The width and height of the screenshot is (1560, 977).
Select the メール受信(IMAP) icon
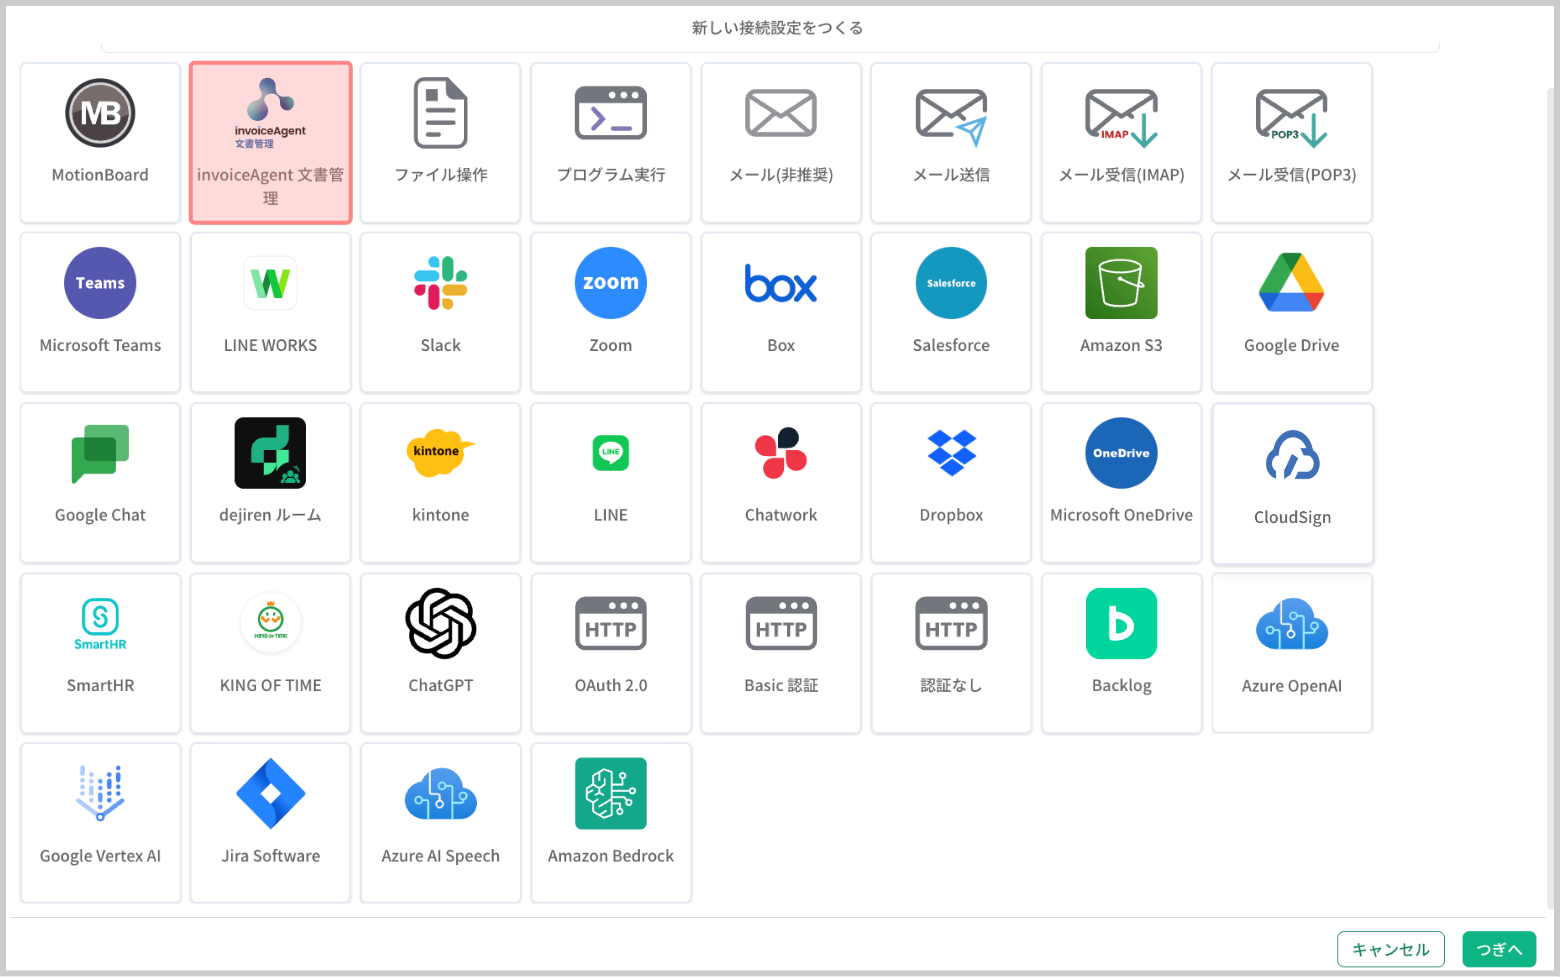click(x=1121, y=117)
